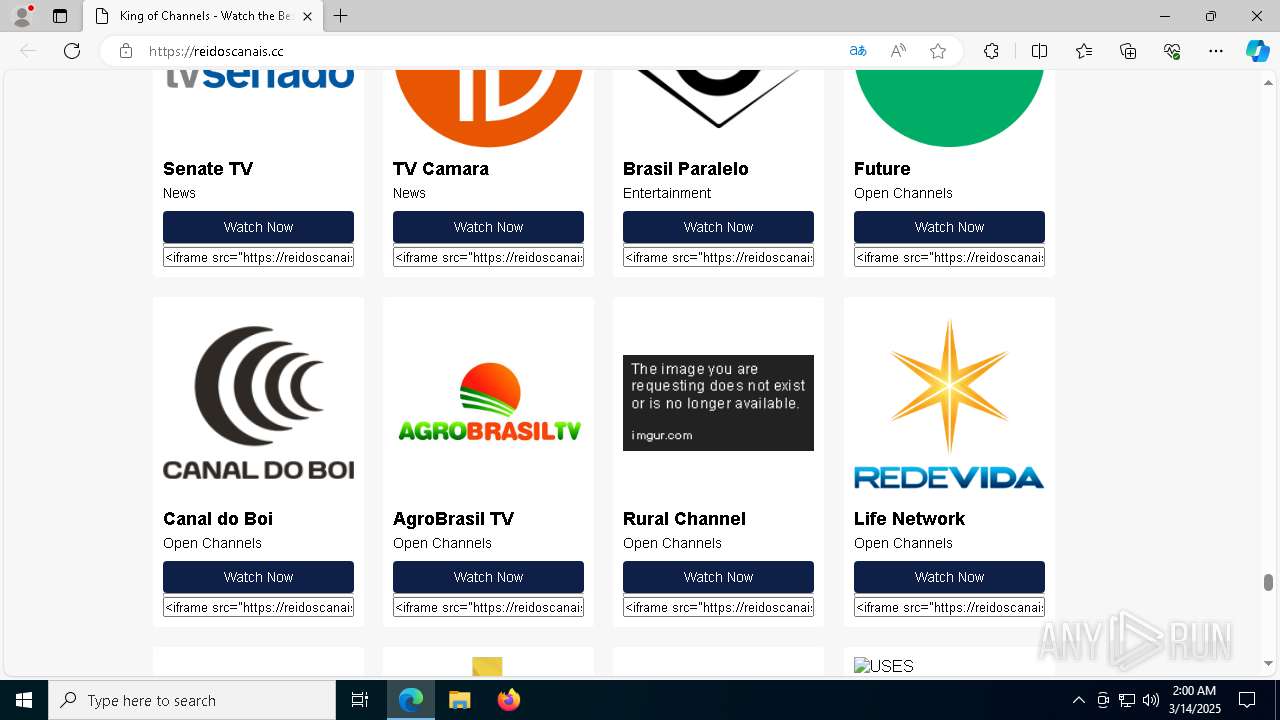This screenshot has height=720, width=1280.
Task: Click Brasil Paralelo iframe code field
Action: click(718, 257)
